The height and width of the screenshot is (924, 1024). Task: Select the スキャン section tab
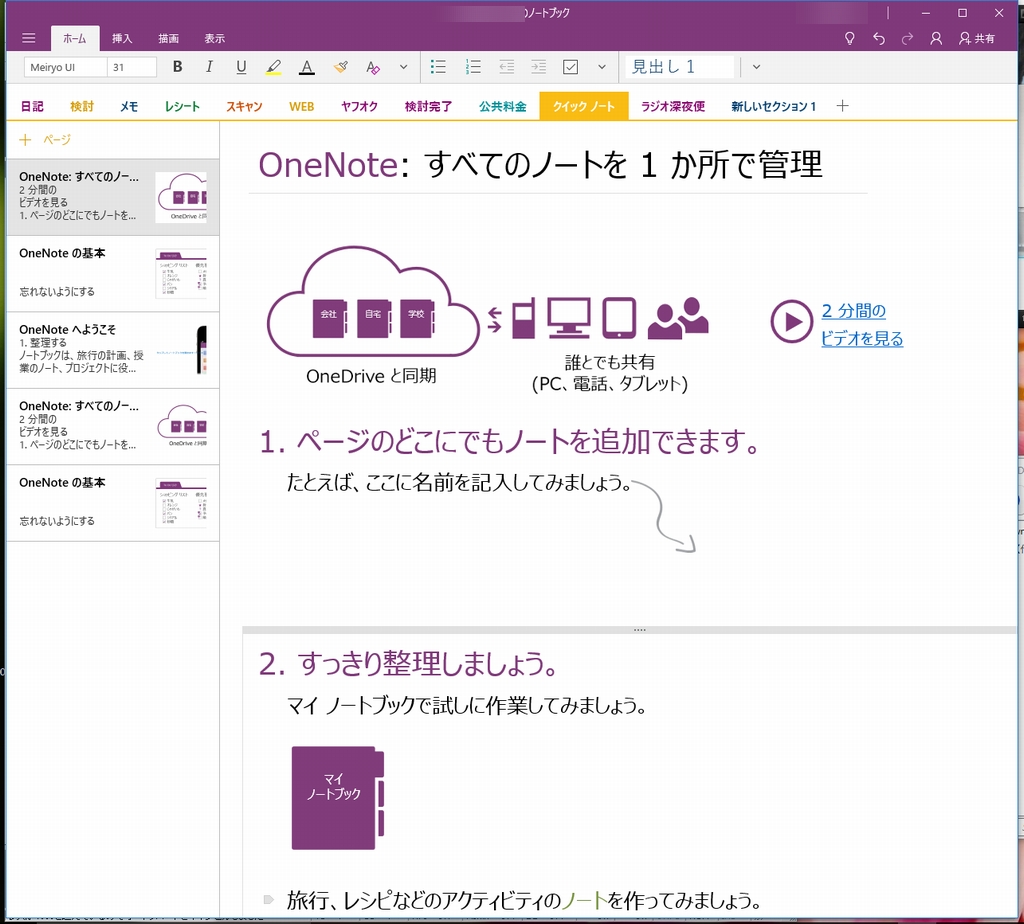244,106
